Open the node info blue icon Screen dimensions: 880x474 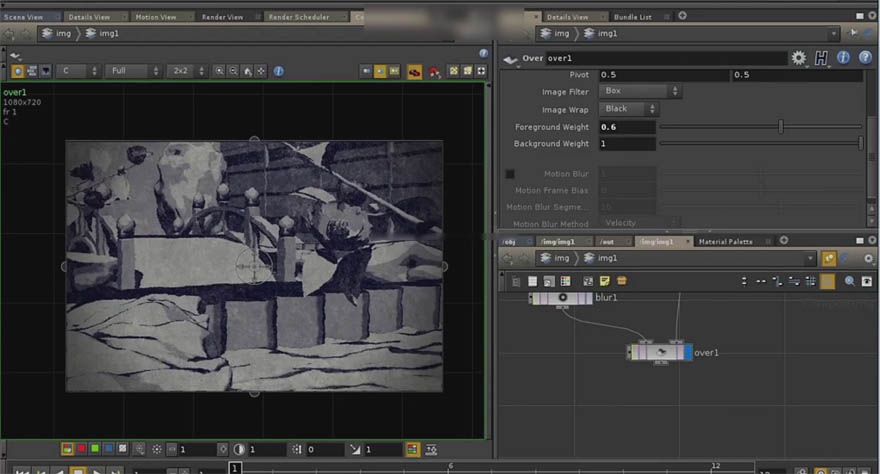843,57
